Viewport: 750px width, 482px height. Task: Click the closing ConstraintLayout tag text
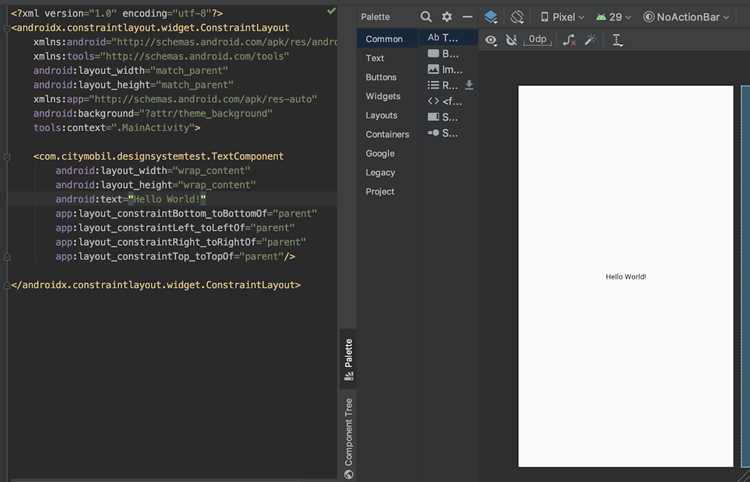(155, 285)
